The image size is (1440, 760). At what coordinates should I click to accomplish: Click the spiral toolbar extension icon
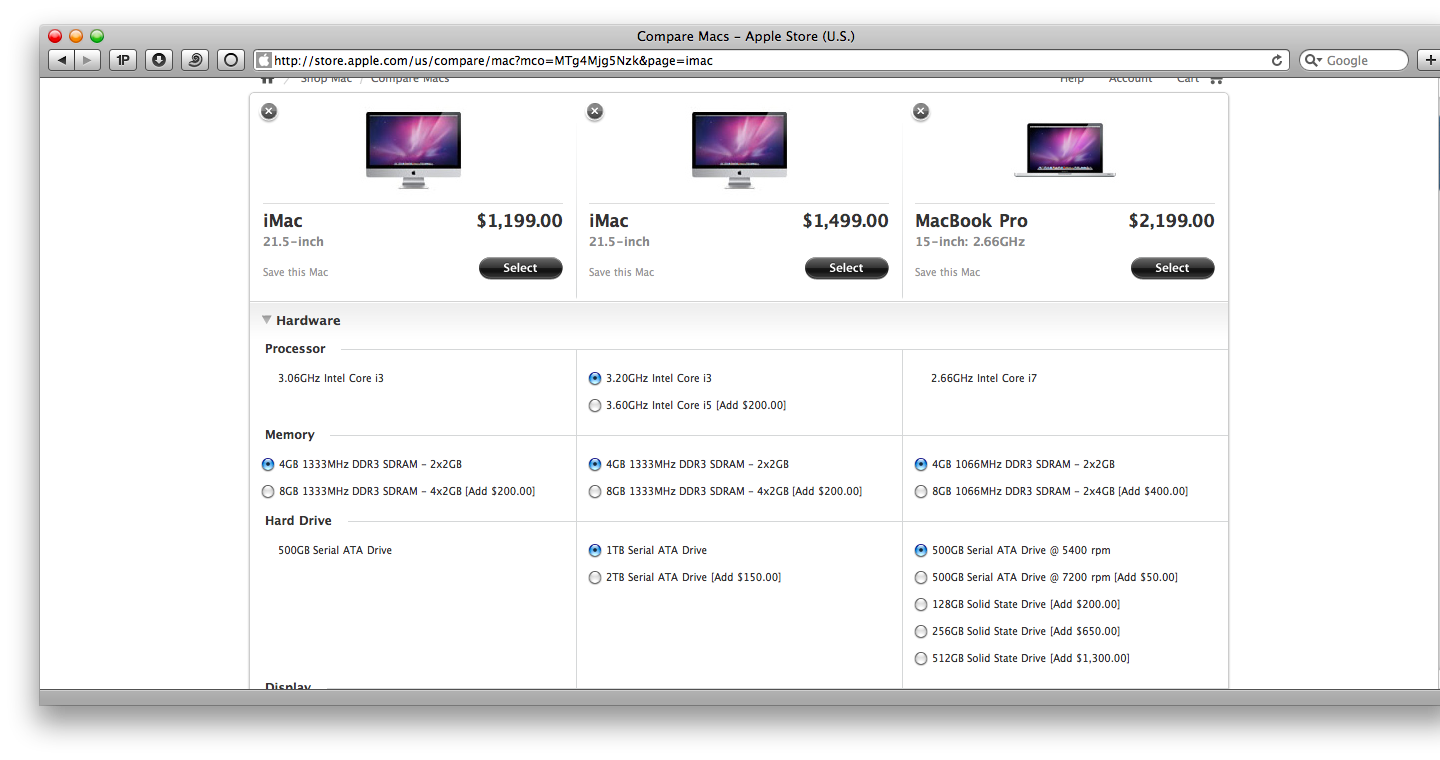pyautogui.click(x=195, y=60)
